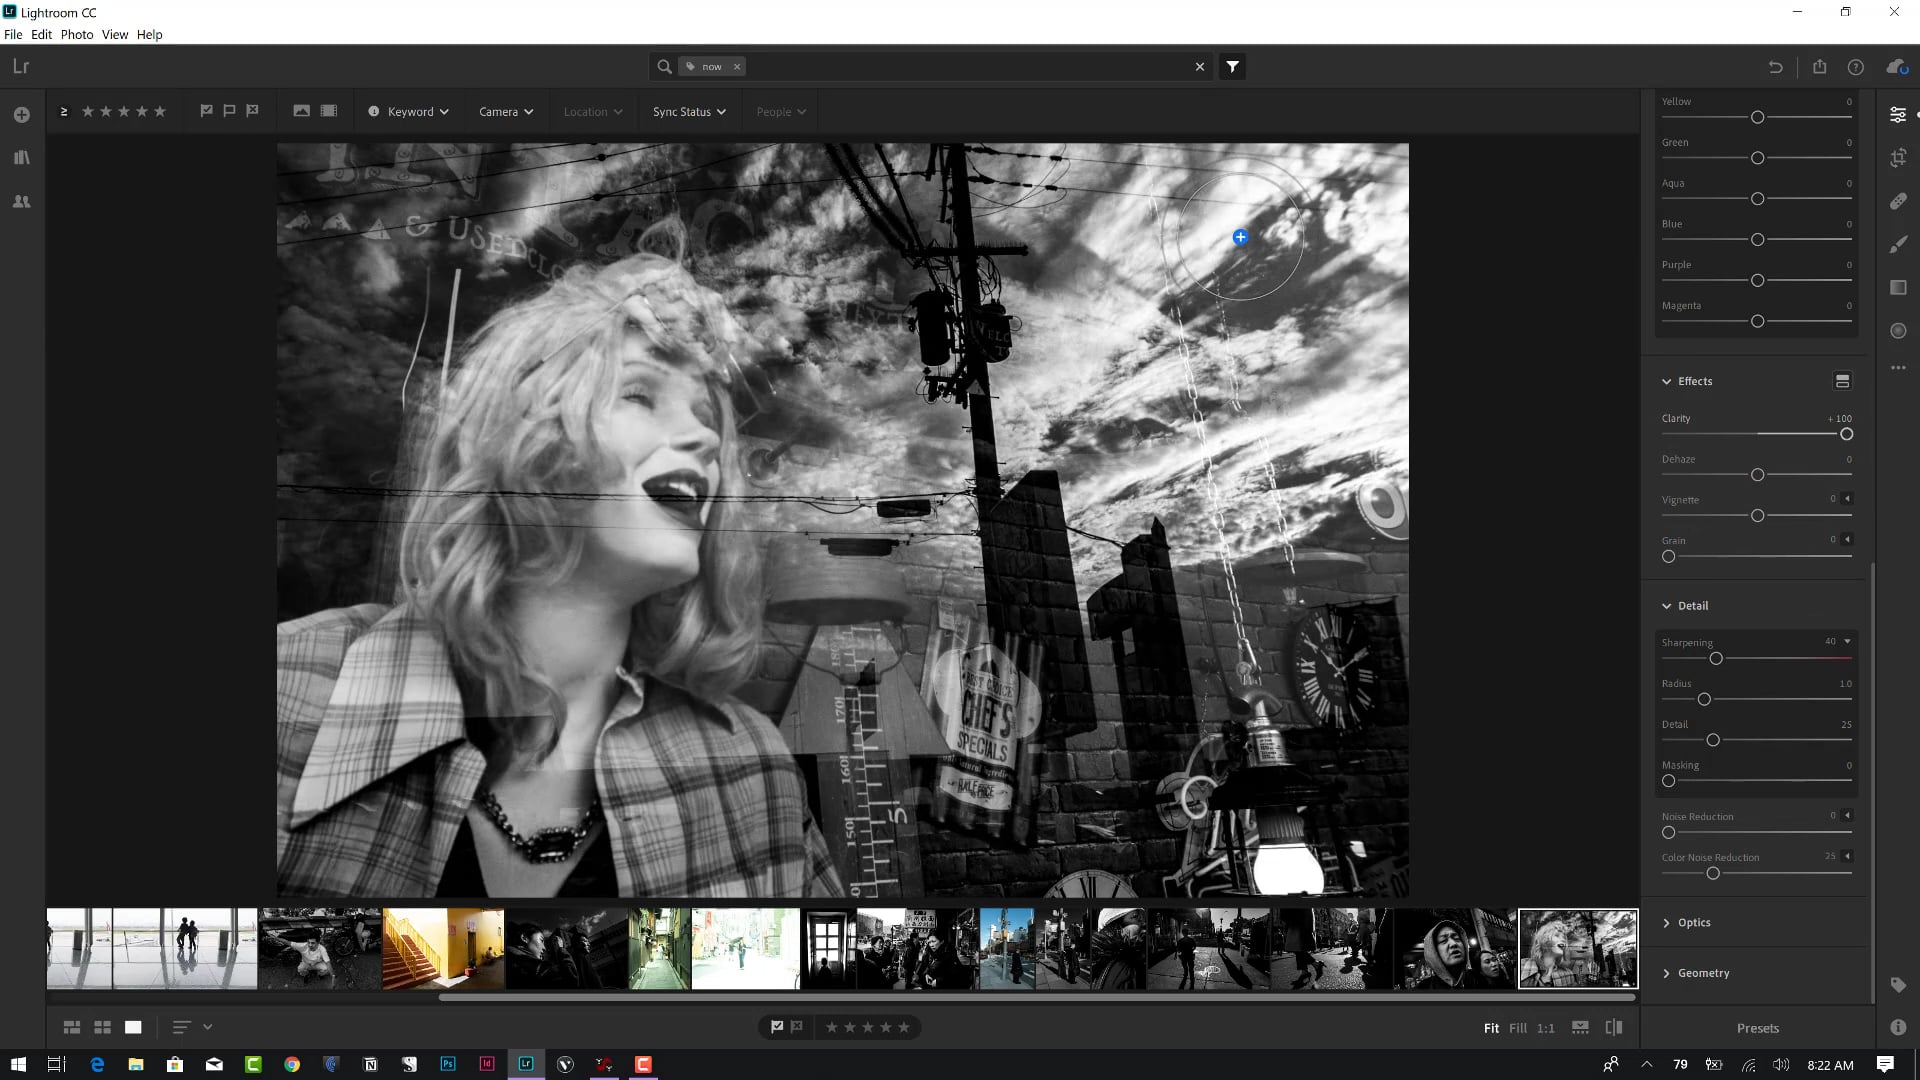Click the Clarity slider handle
The height and width of the screenshot is (1080, 1920).
pos(1846,434)
